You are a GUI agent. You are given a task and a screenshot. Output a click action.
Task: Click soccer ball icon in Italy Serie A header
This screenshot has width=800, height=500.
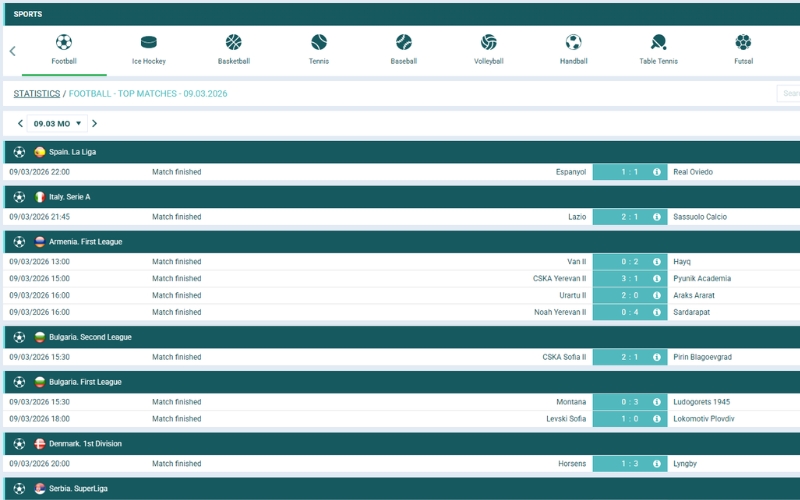tap(19, 197)
